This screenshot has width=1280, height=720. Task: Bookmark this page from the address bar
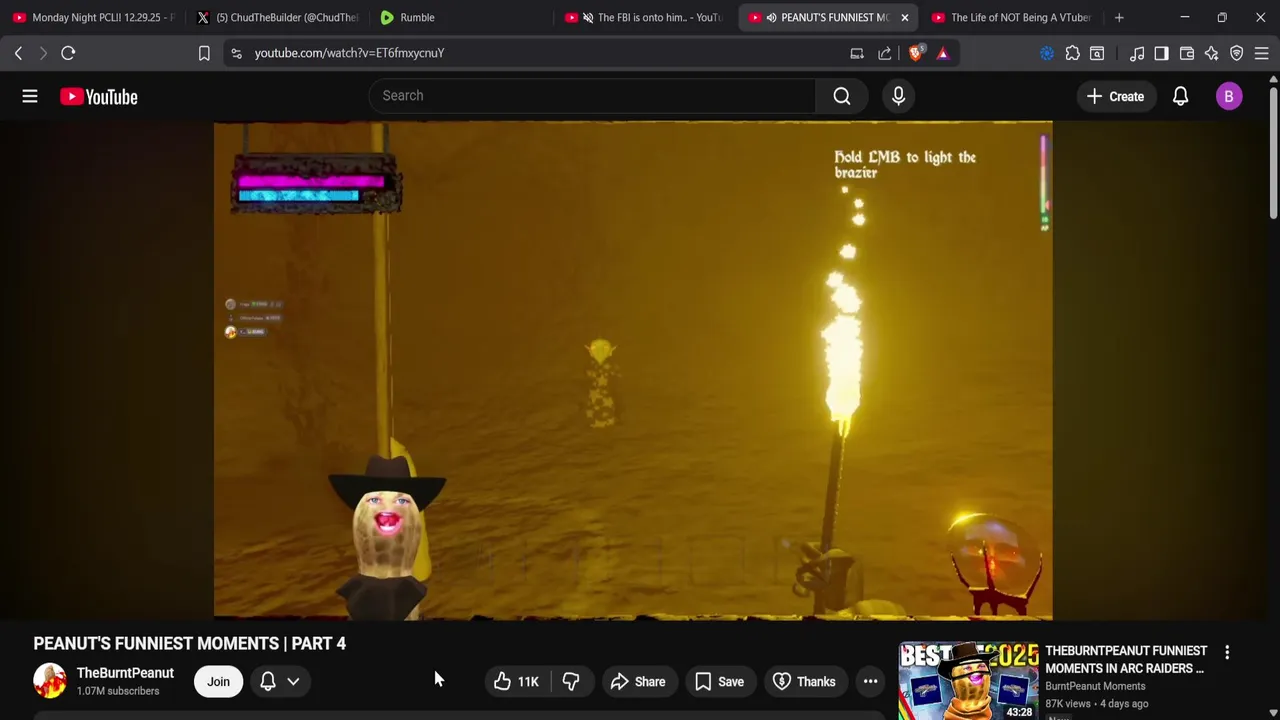point(204,53)
